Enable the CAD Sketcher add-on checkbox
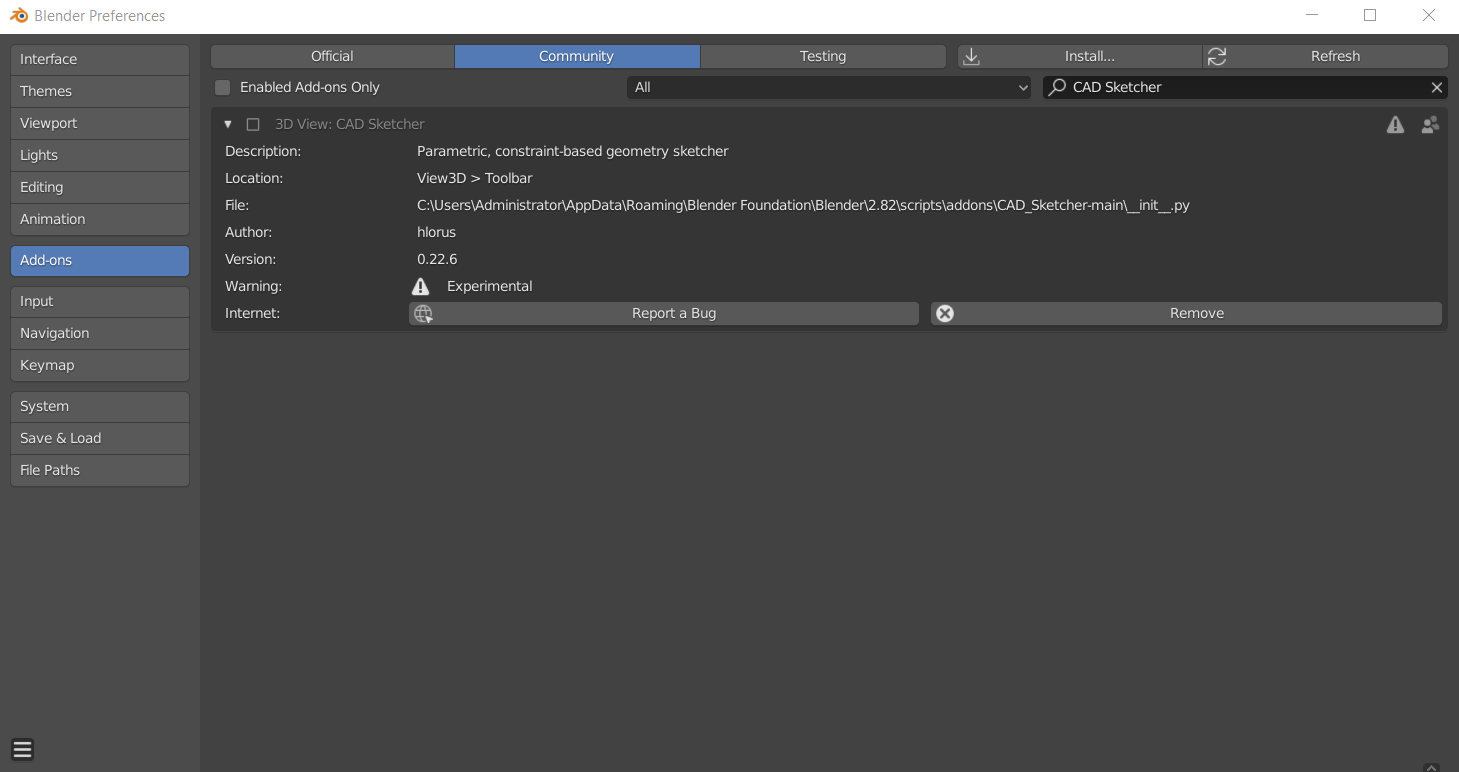The width and height of the screenshot is (1459, 772). coord(252,124)
